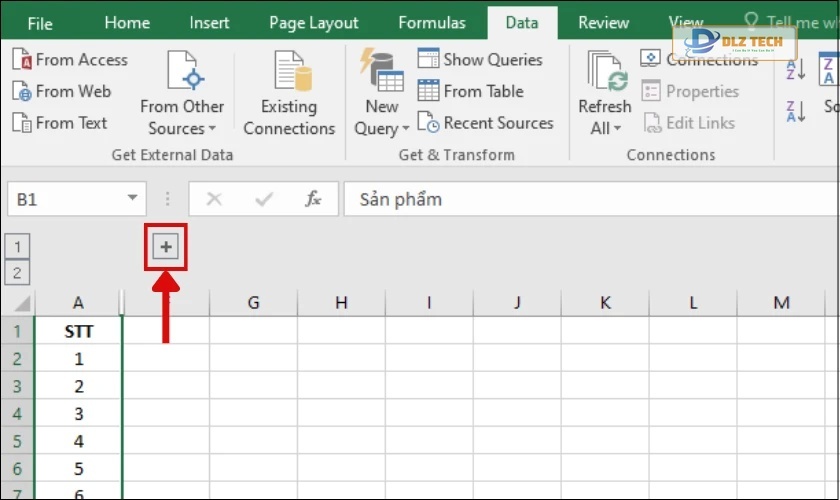Switch to the Page Layout tab
The image size is (840, 500).
[x=314, y=22]
